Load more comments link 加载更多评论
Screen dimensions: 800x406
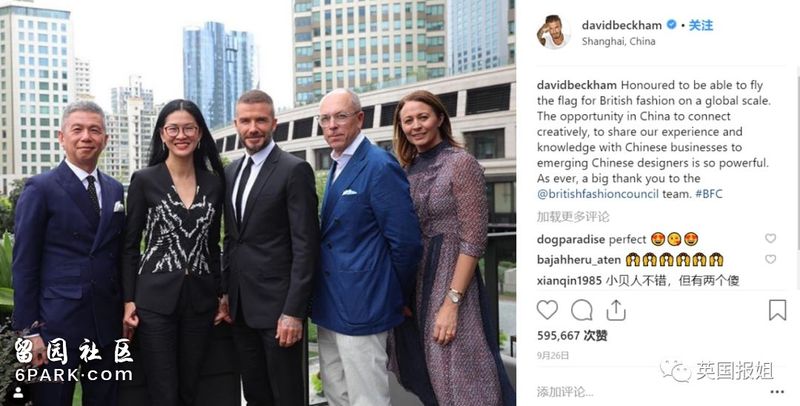click(x=573, y=217)
